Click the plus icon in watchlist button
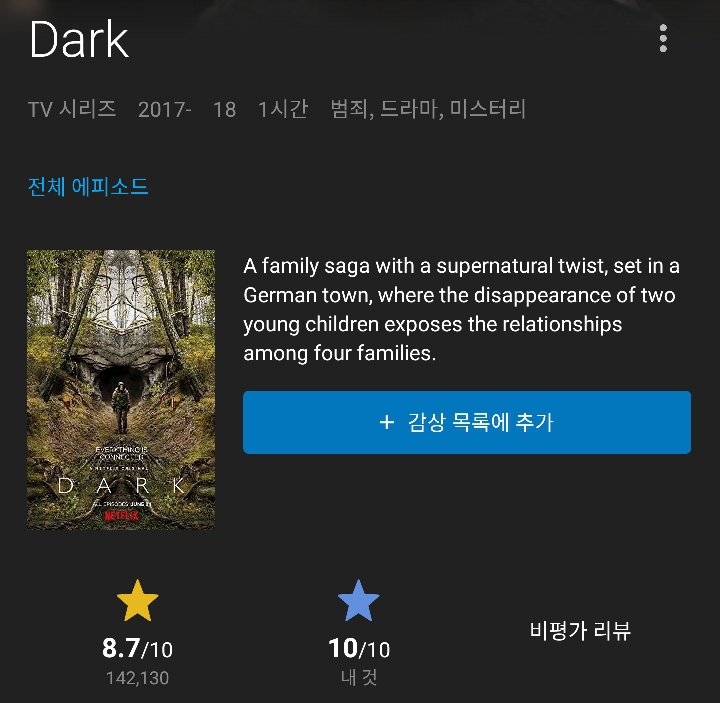720x703 pixels. pos(387,422)
